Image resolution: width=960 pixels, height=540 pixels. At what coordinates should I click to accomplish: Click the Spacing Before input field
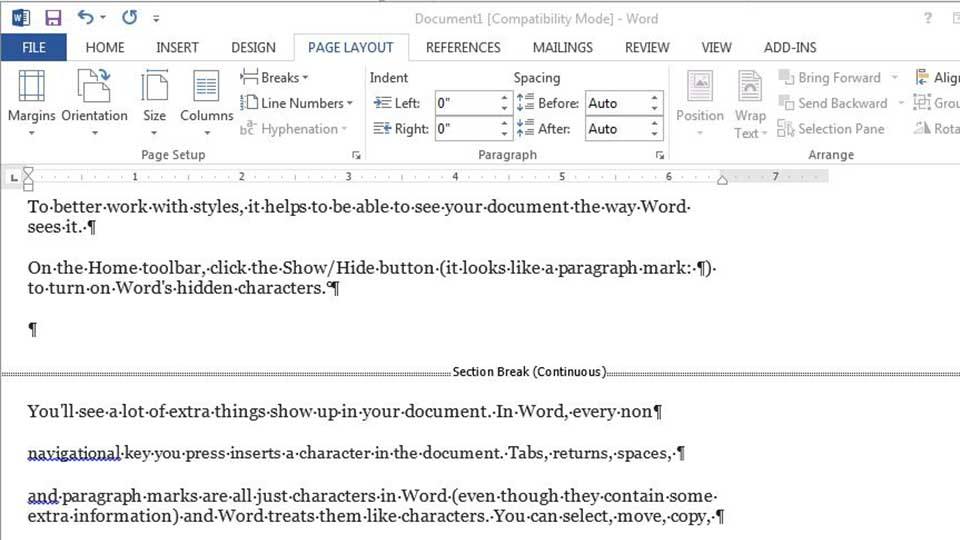(x=614, y=103)
